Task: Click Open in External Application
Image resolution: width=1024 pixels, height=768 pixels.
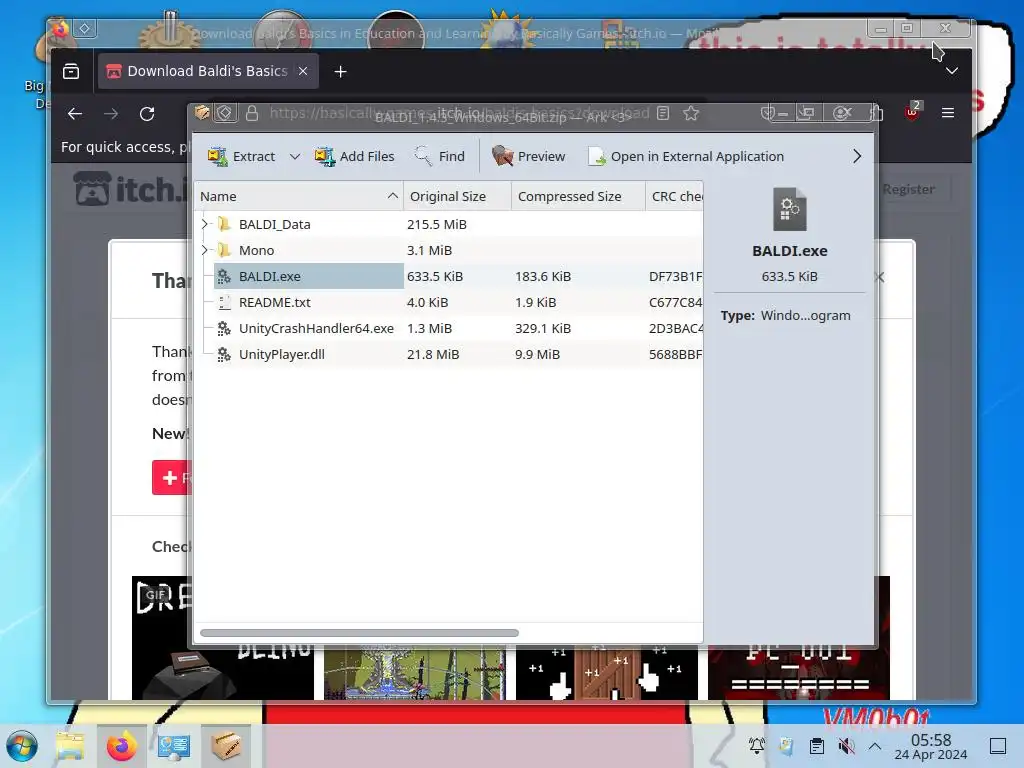Action: tap(686, 157)
